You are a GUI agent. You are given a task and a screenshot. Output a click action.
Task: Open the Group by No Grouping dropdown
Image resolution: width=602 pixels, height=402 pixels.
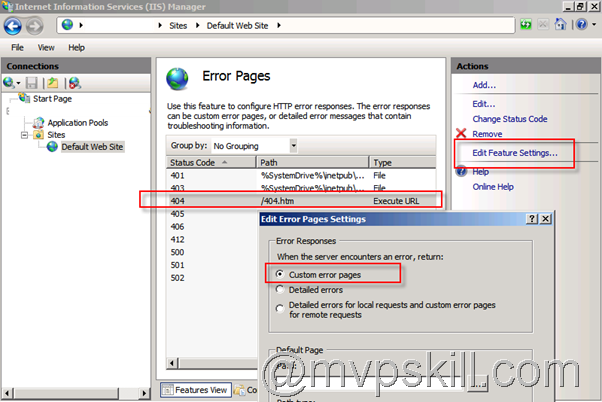pyautogui.click(x=294, y=146)
